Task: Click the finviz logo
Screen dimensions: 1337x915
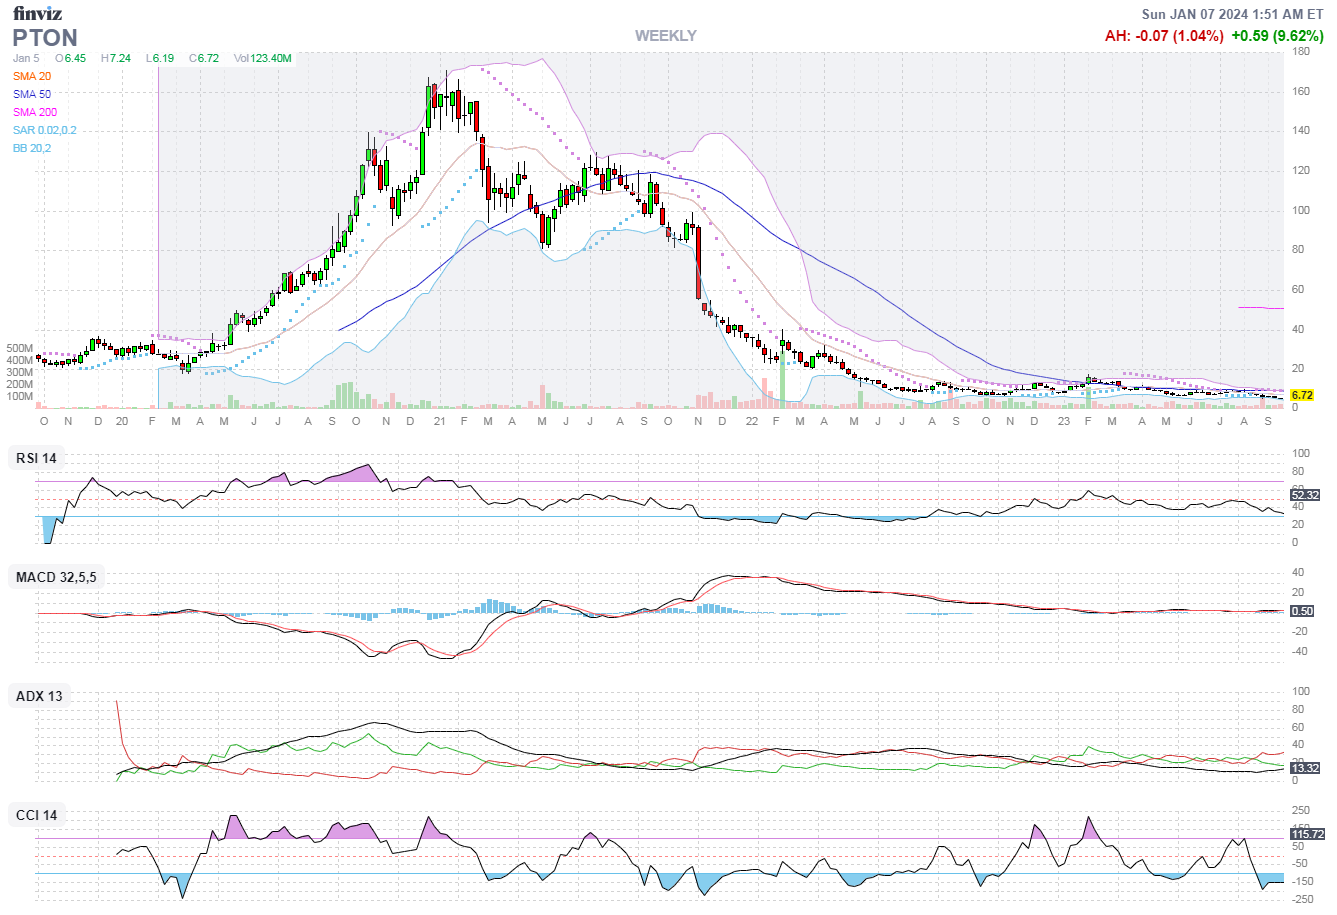Action: click(x=37, y=13)
